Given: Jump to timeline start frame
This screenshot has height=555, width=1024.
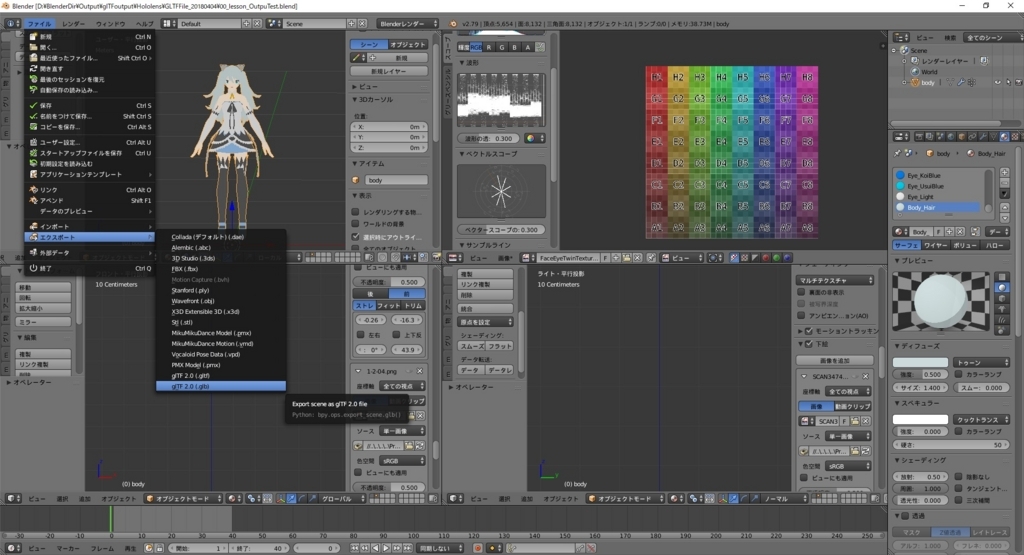Looking at the screenshot, I should pos(355,548).
